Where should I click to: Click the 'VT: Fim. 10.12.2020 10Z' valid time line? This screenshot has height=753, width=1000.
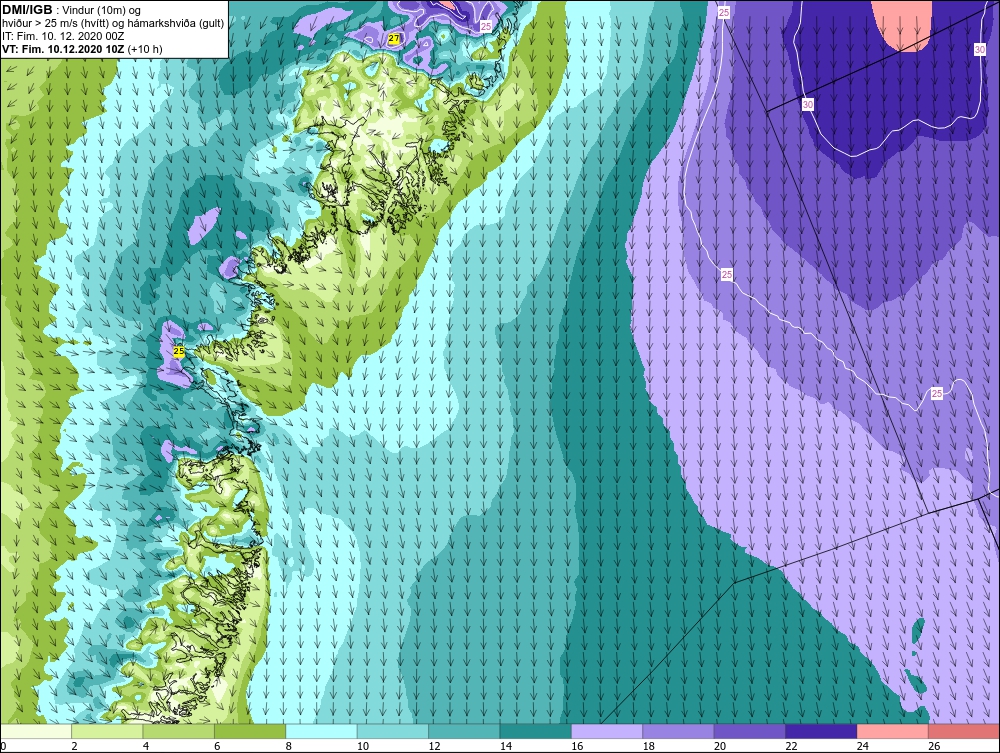[64, 49]
